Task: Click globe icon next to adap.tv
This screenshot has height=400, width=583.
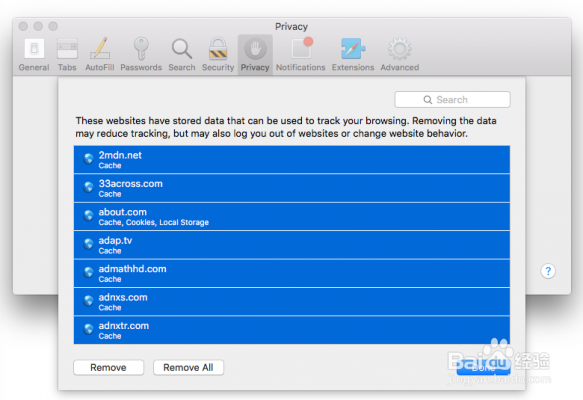Action: point(88,244)
